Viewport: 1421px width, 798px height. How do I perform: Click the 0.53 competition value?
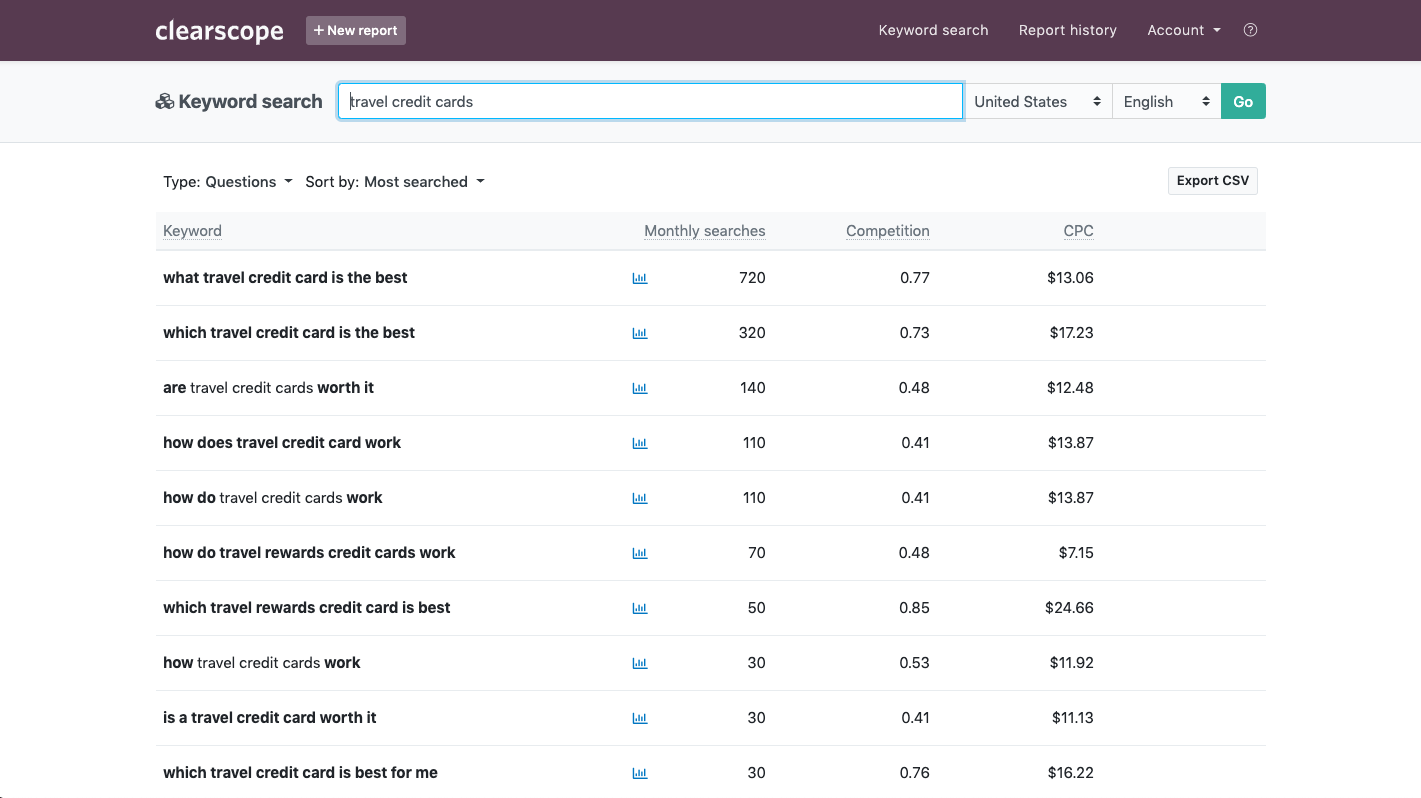coord(914,663)
